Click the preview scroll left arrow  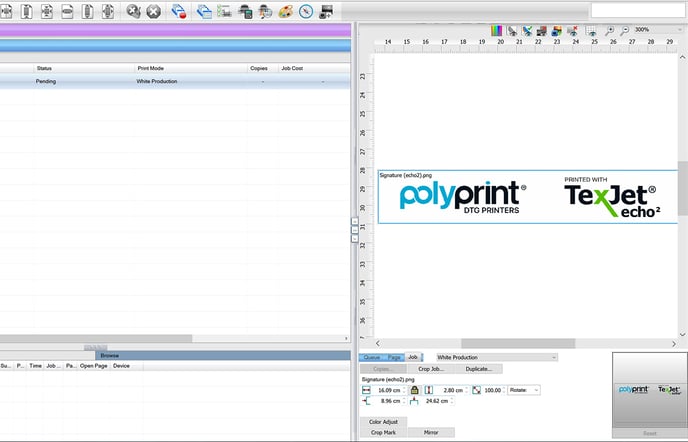378,343
